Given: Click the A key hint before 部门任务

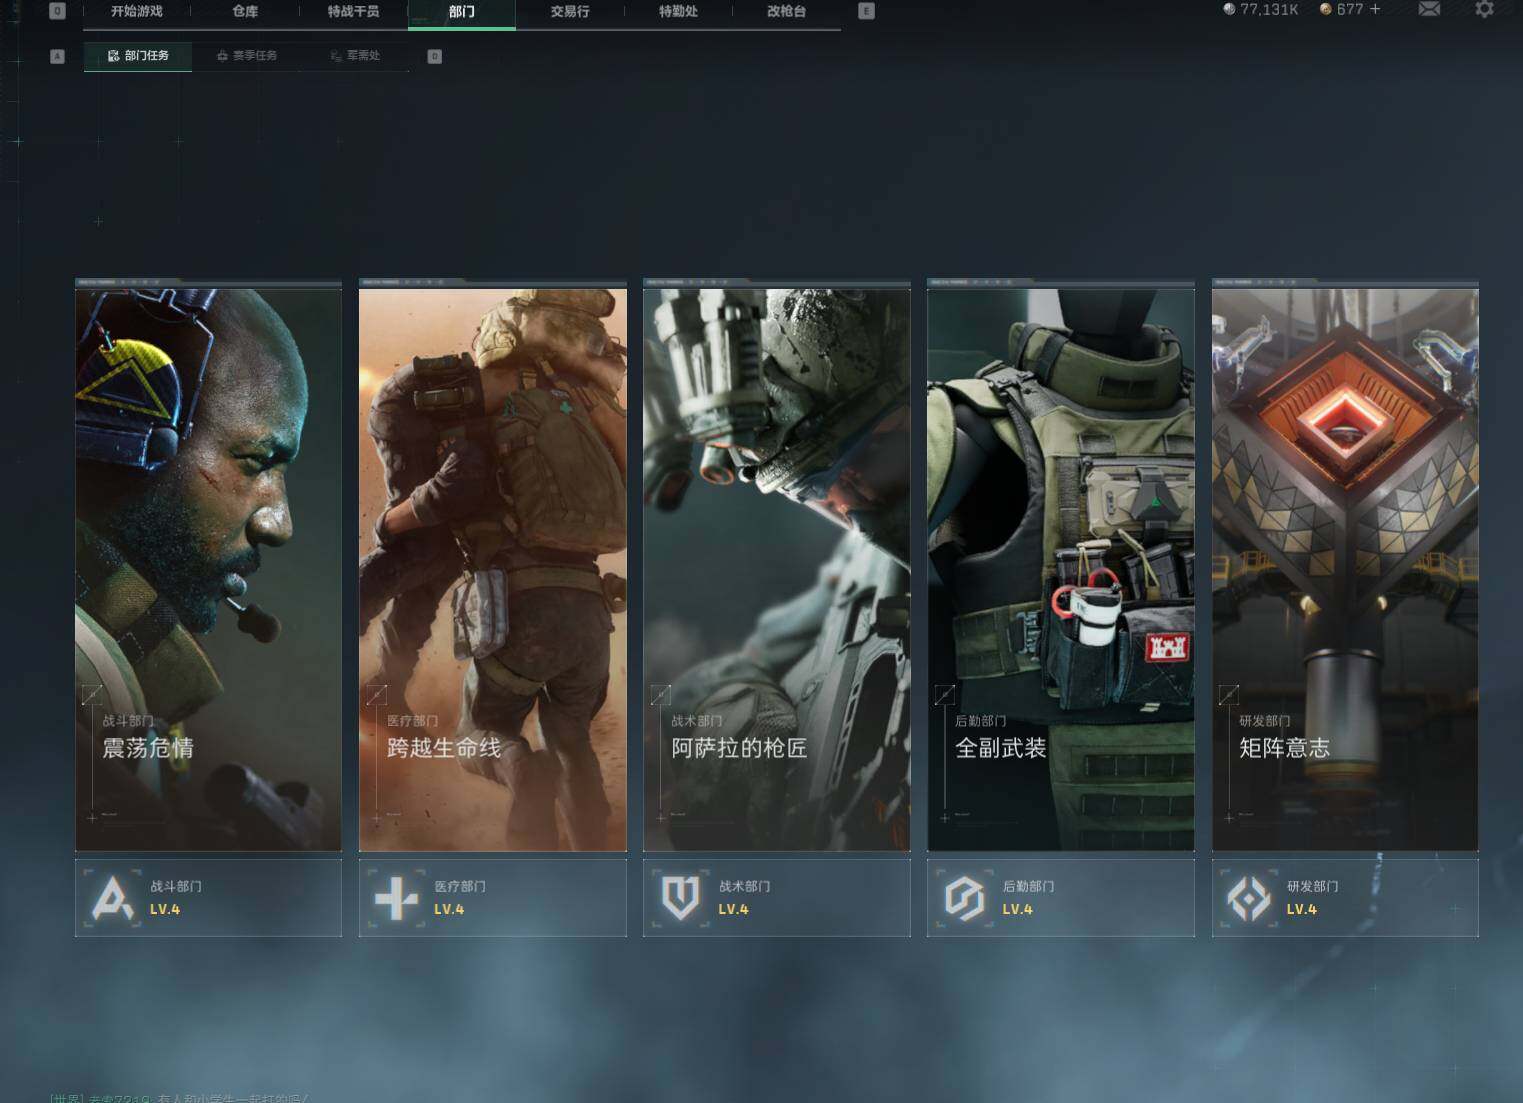Looking at the screenshot, I should pos(57,56).
